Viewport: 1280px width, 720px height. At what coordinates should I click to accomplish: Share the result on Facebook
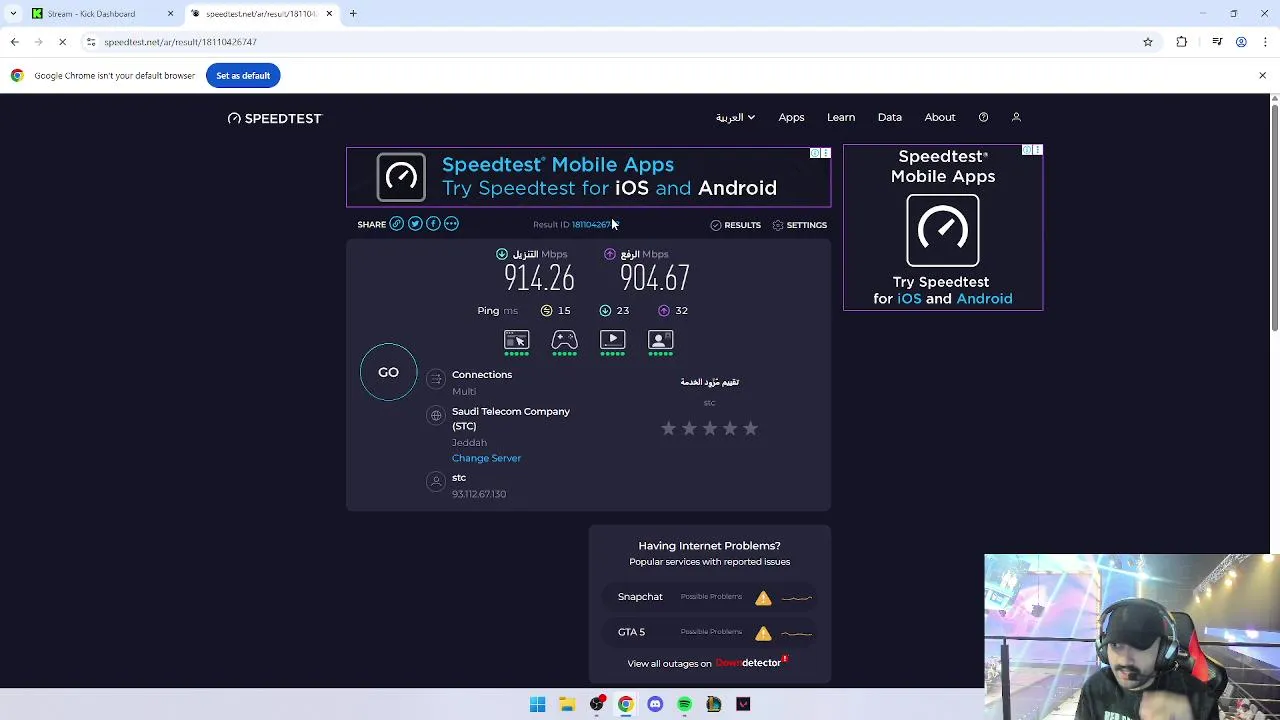click(433, 224)
